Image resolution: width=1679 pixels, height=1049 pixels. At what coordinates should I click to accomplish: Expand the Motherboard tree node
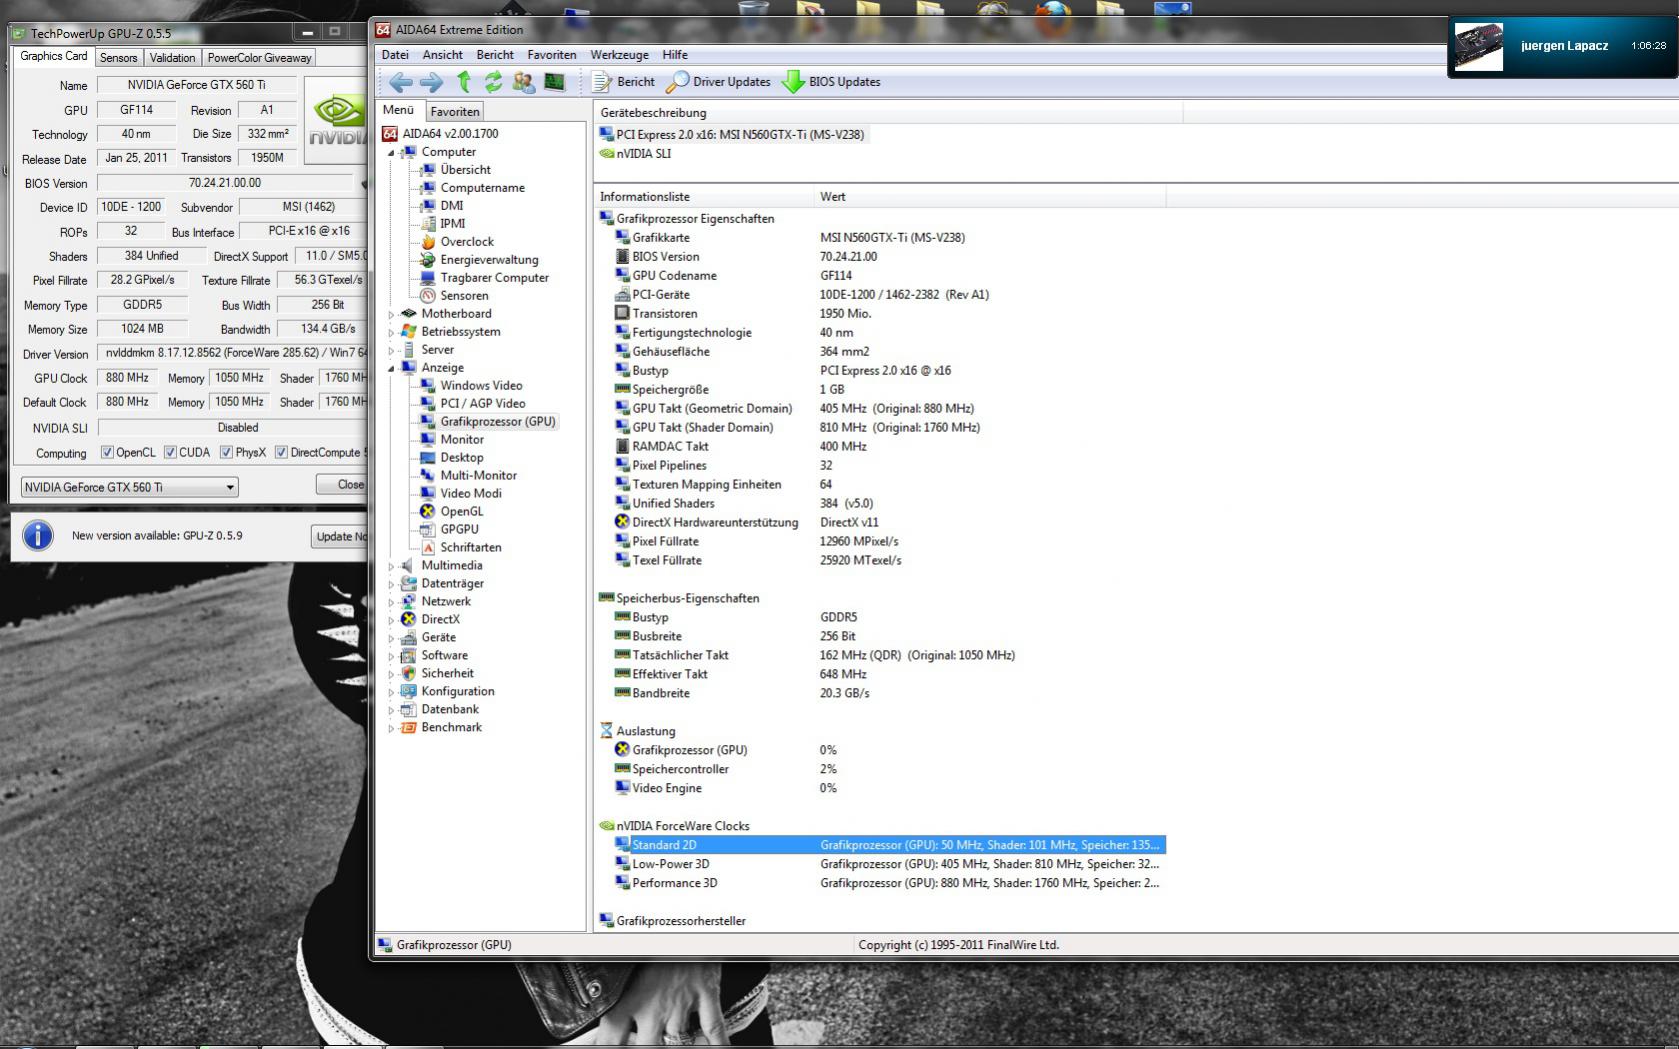[x=391, y=314]
